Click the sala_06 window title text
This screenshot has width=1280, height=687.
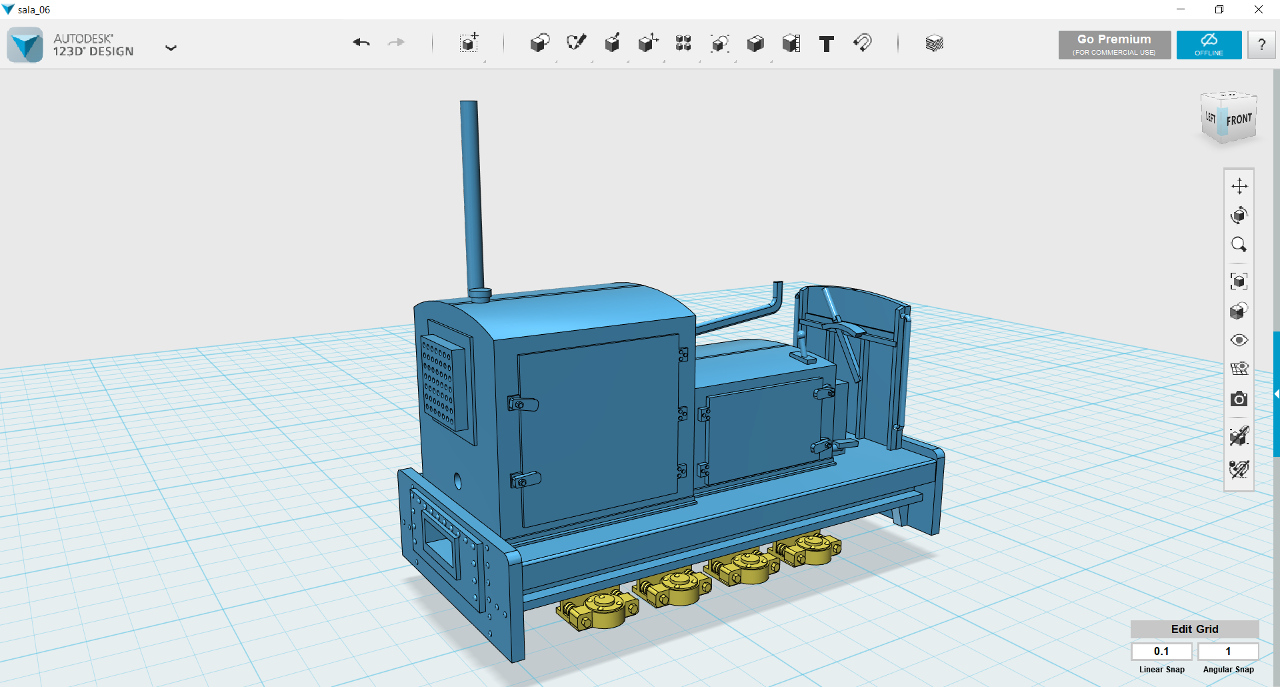34,9
